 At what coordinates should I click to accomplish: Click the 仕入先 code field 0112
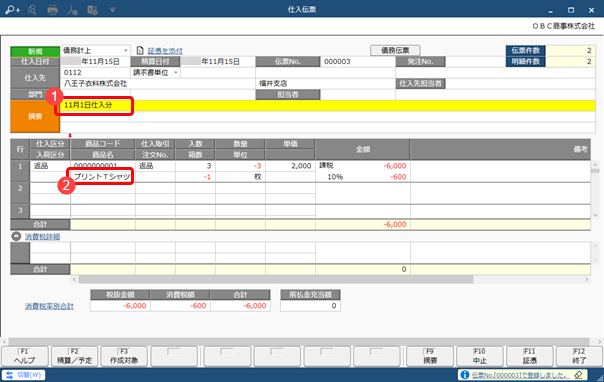(x=95, y=72)
